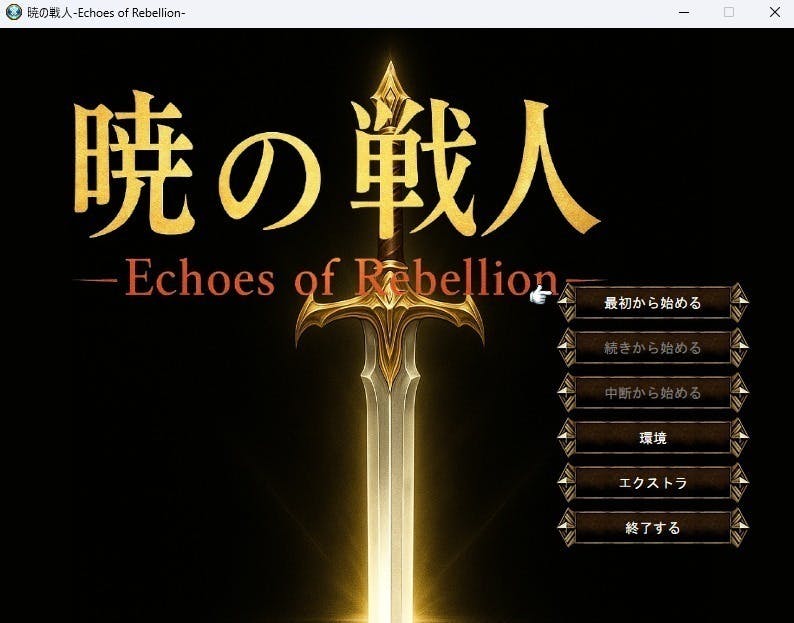The height and width of the screenshot is (623, 794).
Task: Click the app icon in the title bar
Action: (13, 13)
